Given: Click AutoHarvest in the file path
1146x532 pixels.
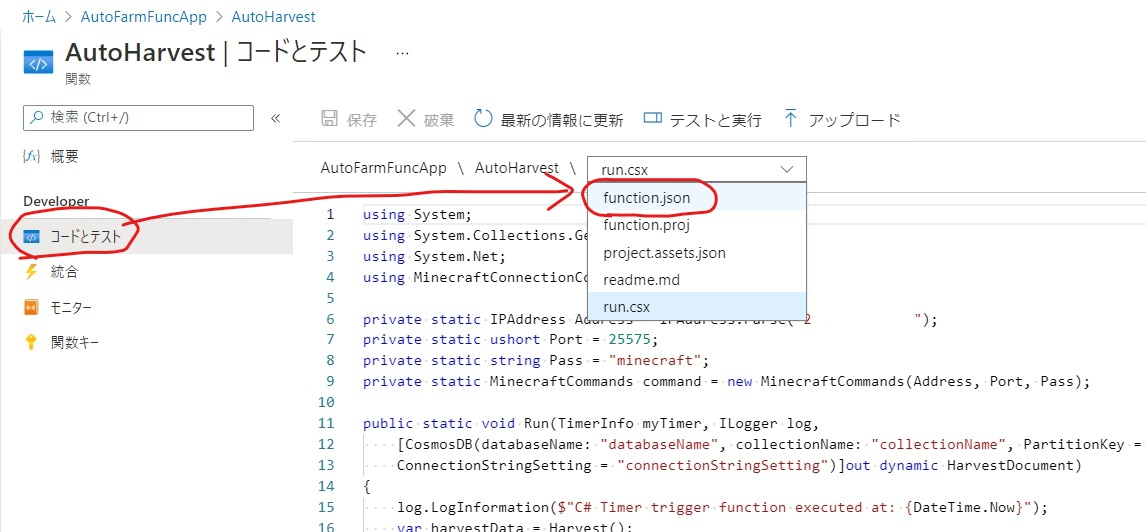Looking at the screenshot, I should click(x=517, y=168).
